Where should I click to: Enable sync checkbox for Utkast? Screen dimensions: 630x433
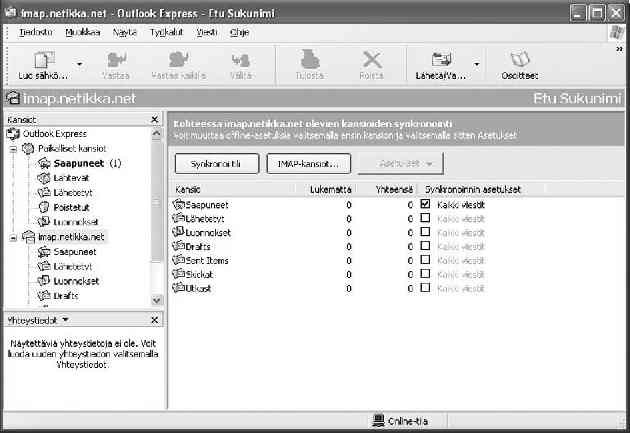[425, 288]
